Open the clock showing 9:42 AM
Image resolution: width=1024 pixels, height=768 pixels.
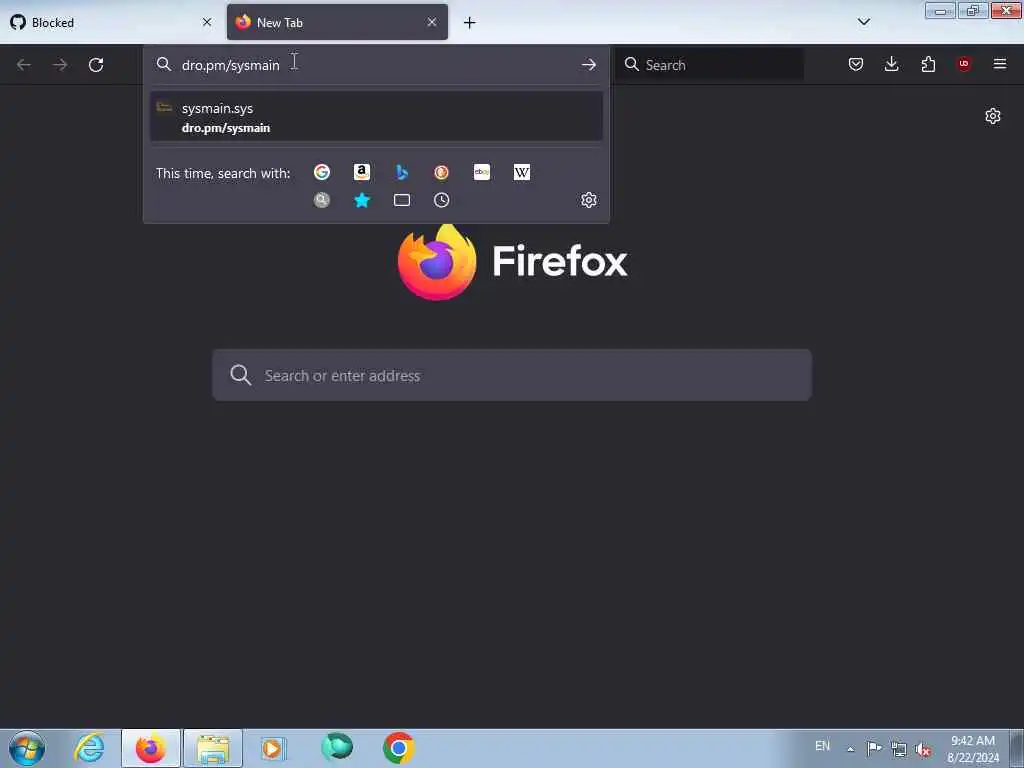point(973,749)
